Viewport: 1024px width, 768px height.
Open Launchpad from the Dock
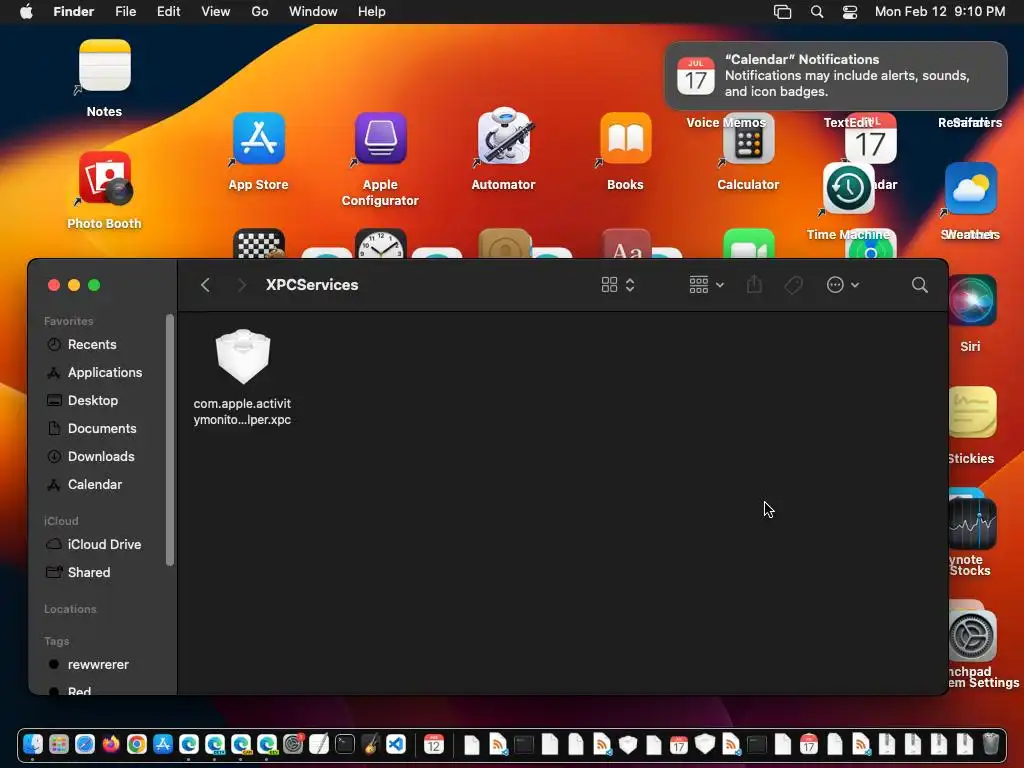click(x=59, y=744)
